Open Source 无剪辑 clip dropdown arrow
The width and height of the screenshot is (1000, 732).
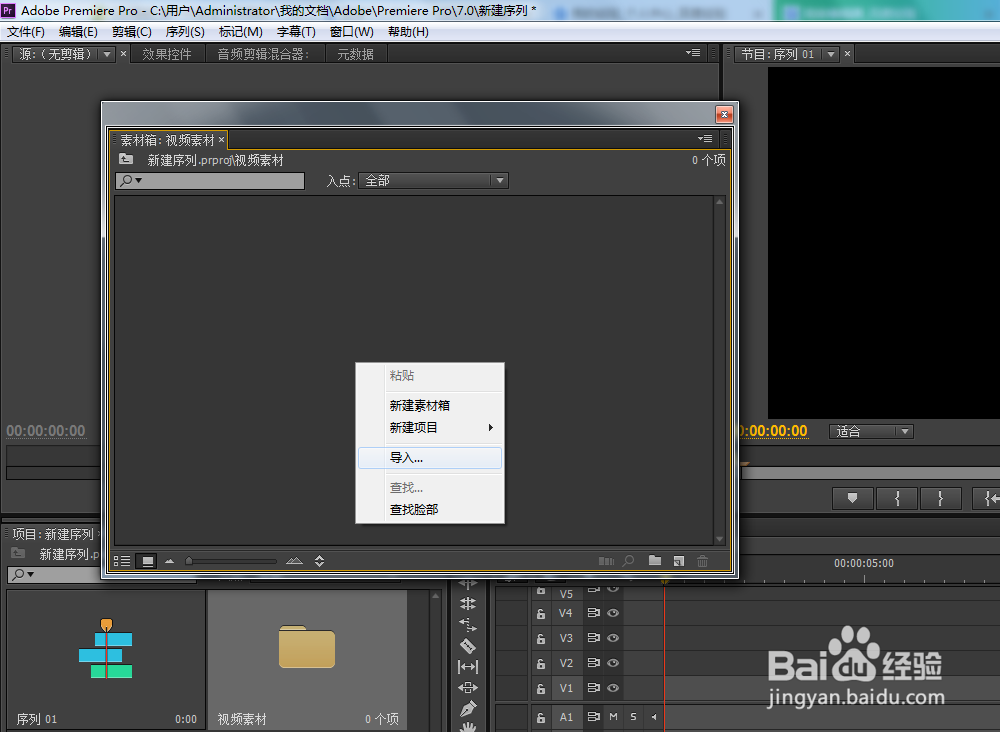(x=107, y=54)
